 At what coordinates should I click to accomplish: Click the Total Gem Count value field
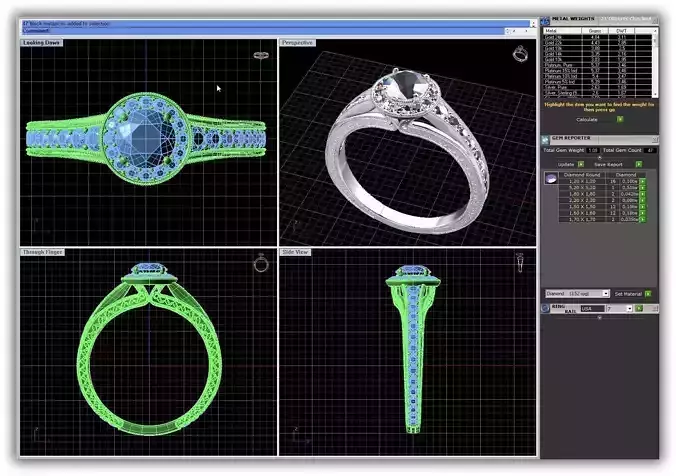tap(649, 150)
